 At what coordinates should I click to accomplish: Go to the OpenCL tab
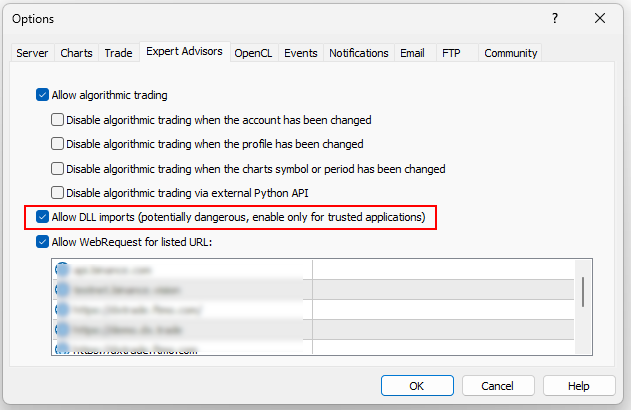pyautogui.click(x=253, y=53)
